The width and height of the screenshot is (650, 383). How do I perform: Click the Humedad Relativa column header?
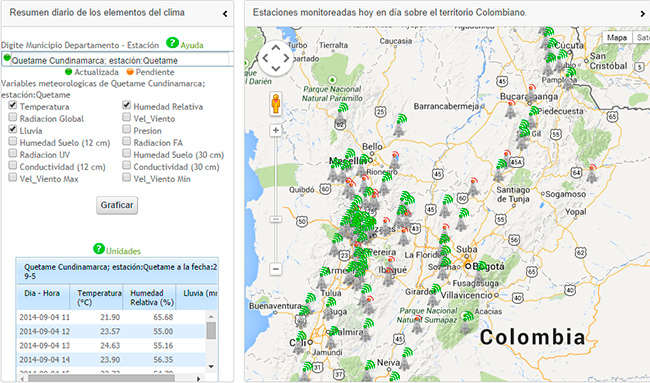coord(149,298)
